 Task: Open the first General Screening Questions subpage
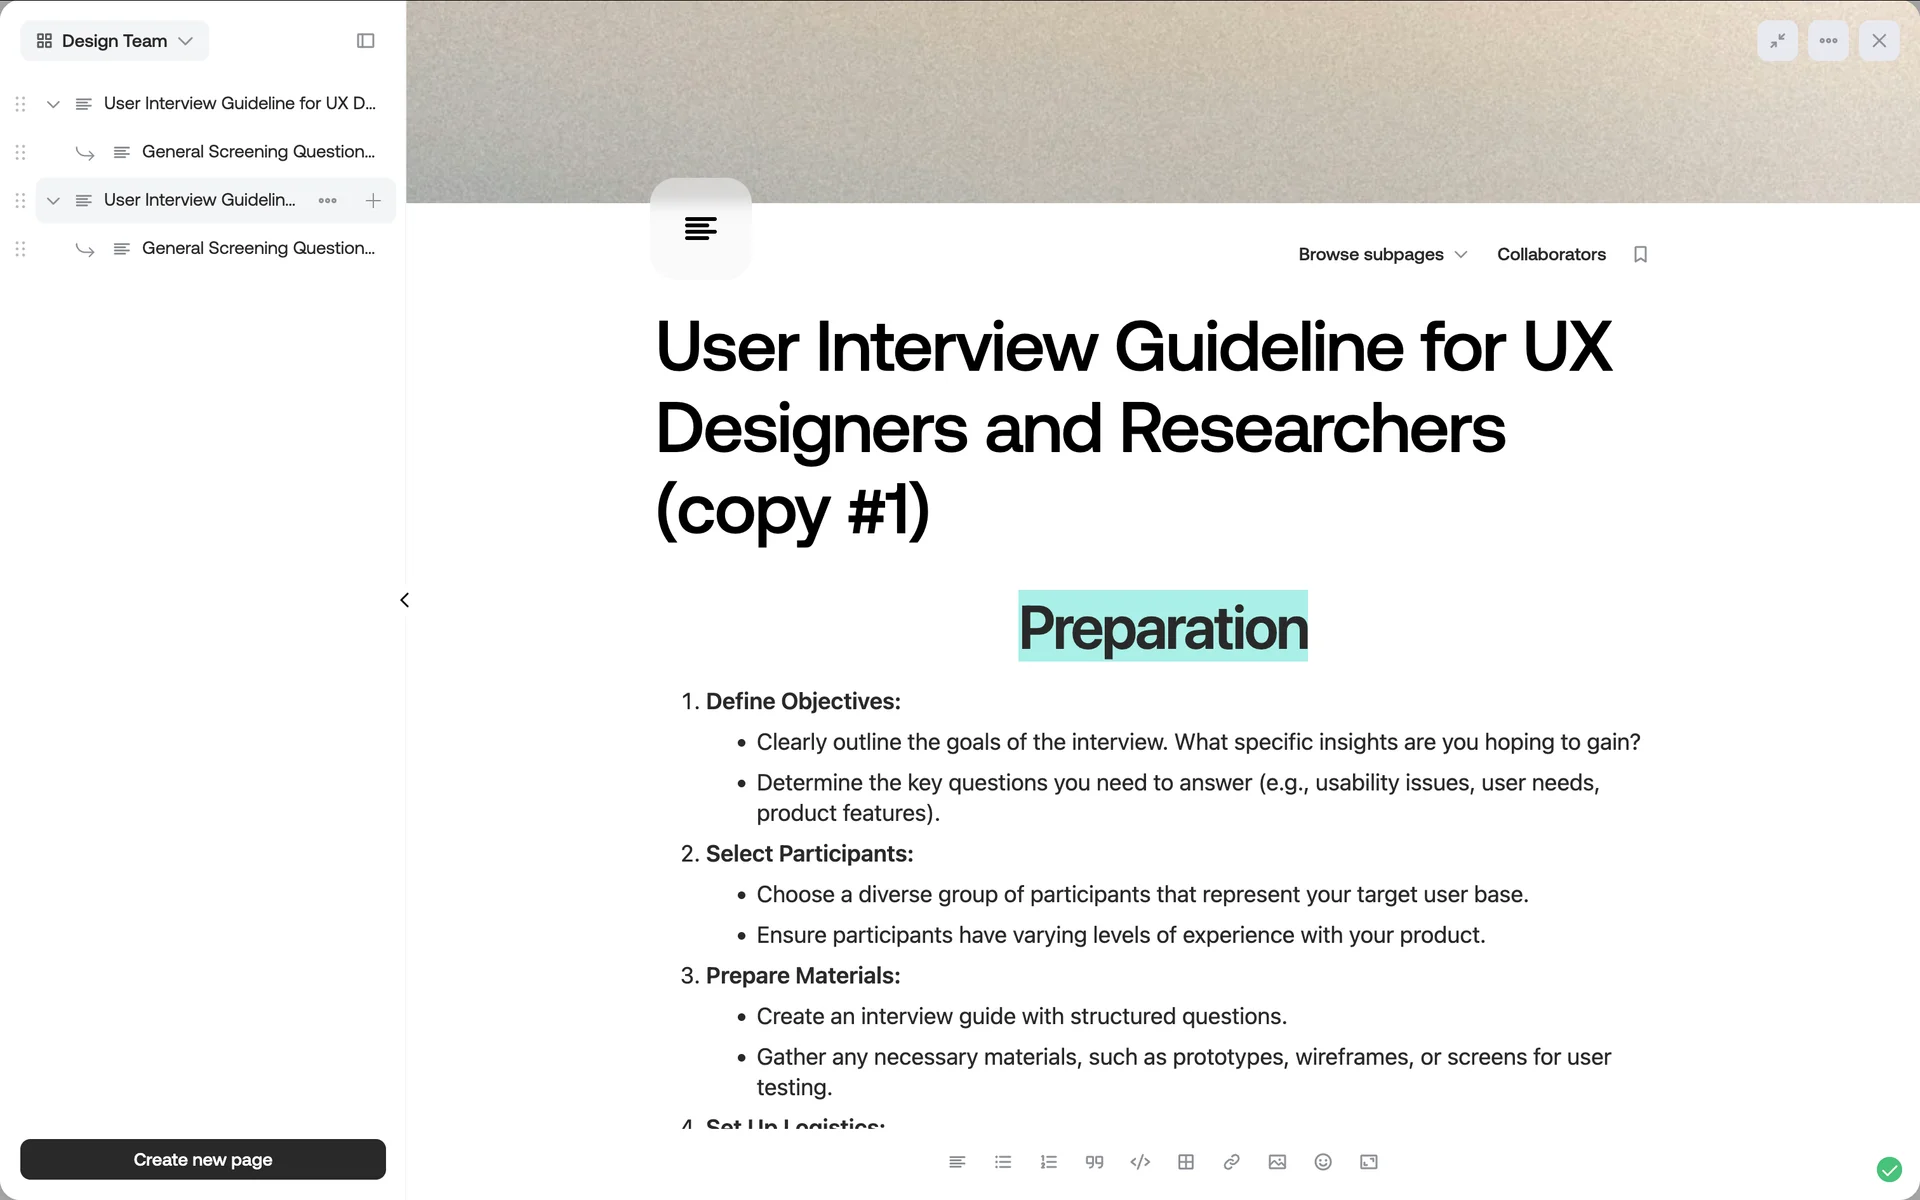click(257, 152)
